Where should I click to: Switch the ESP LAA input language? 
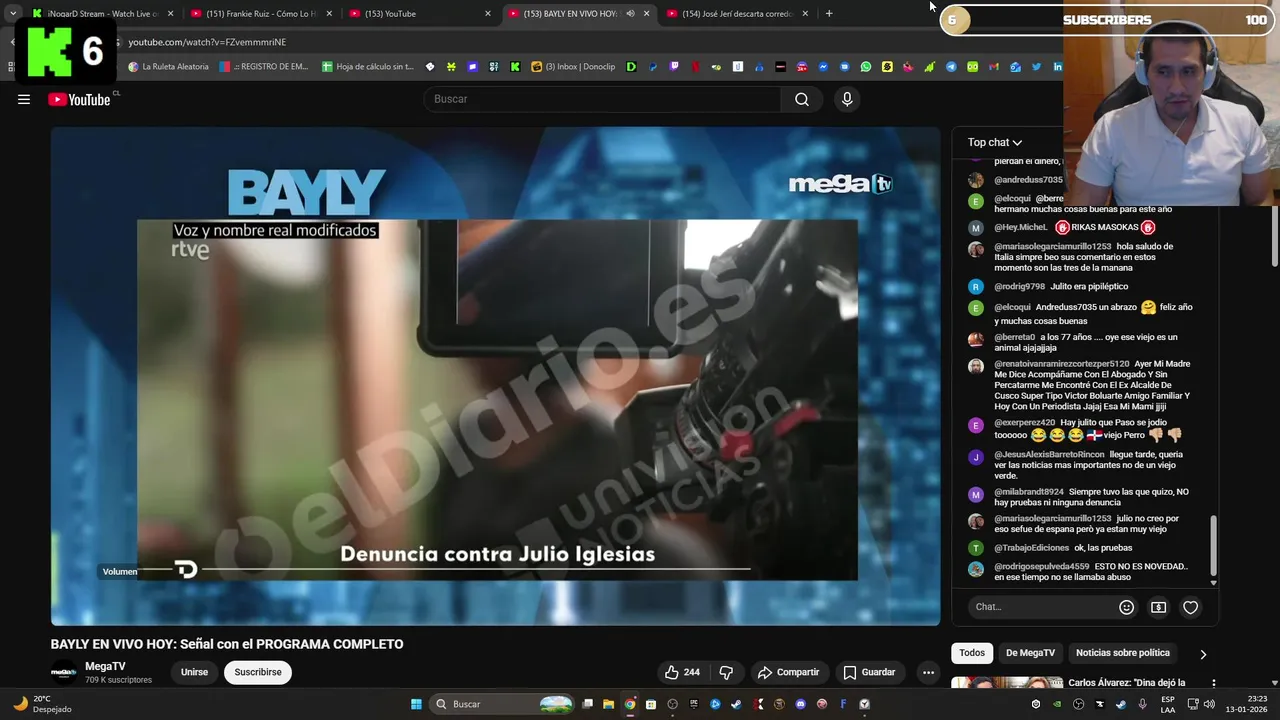point(1168,704)
